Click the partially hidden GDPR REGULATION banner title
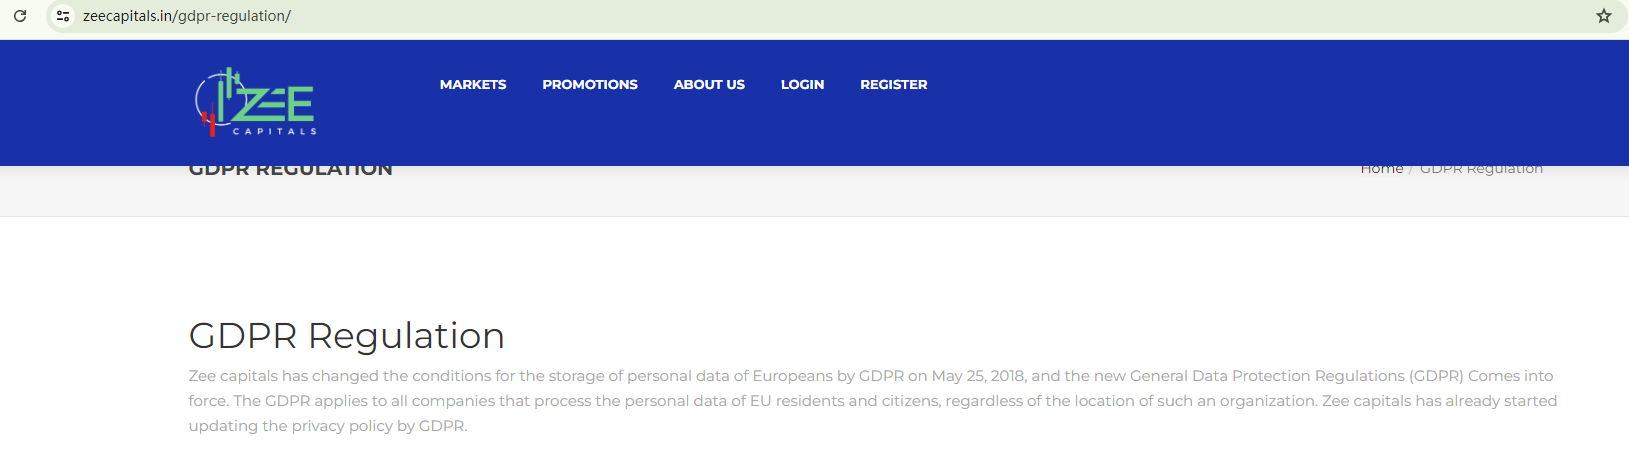The height and width of the screenshot is (476, 1629). click(290, 170)
